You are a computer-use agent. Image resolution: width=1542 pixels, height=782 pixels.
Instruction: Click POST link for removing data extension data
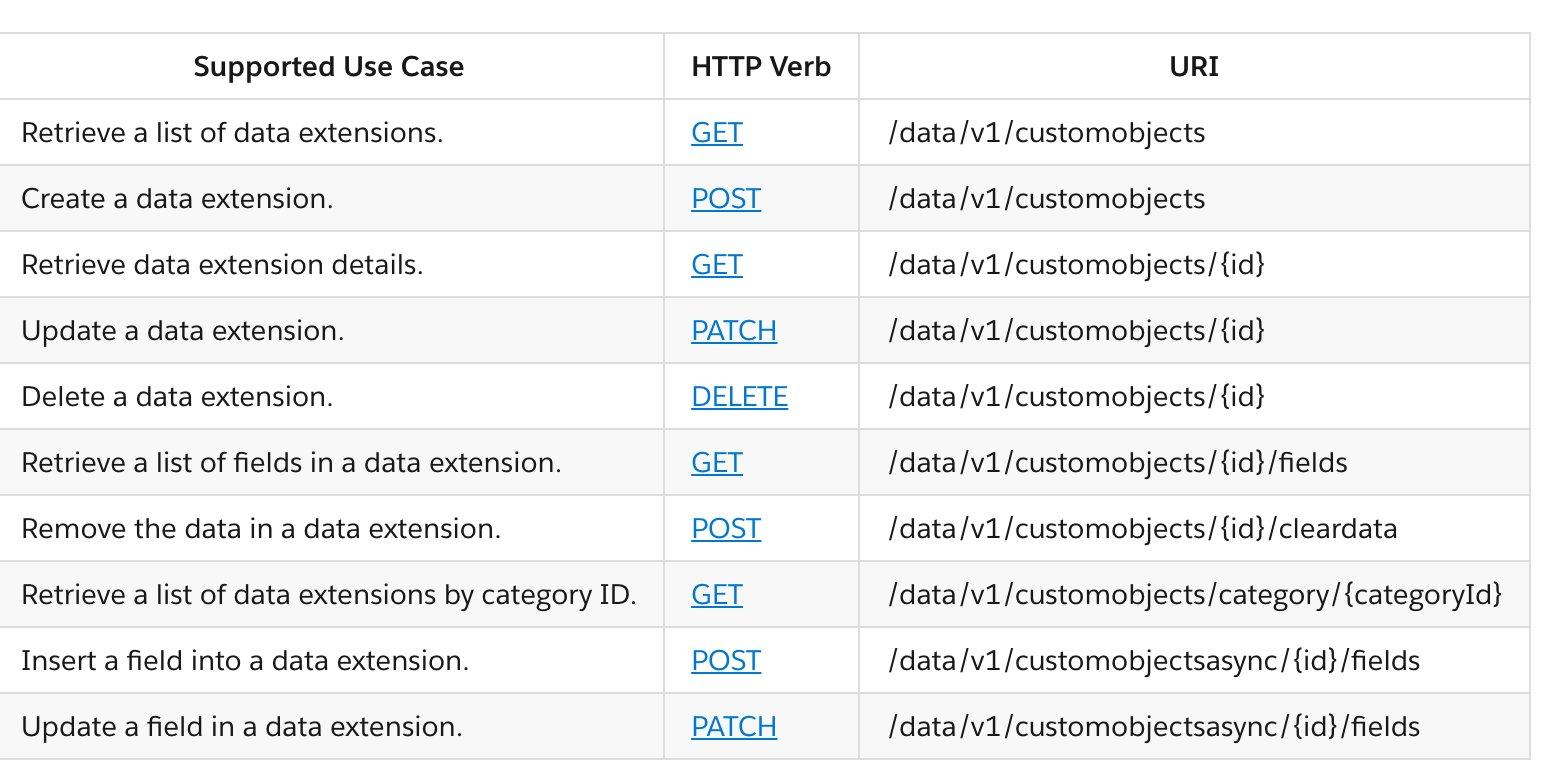point(725,529)
